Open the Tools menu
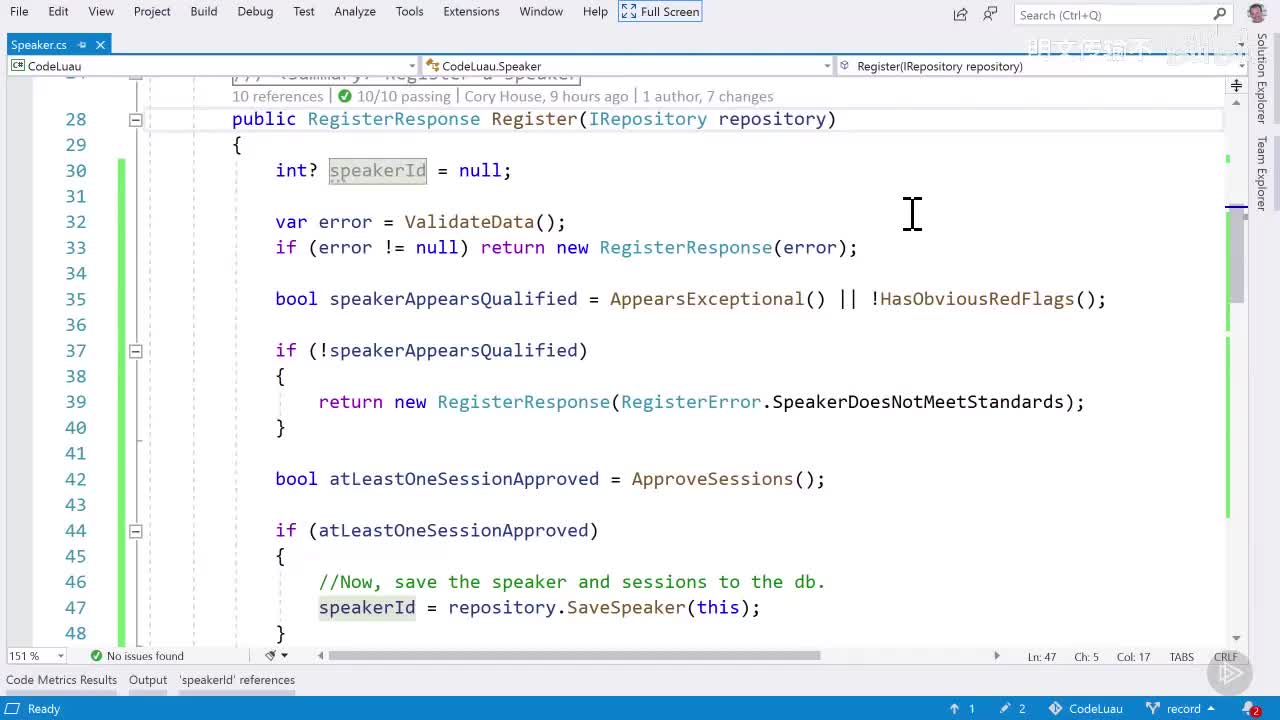Screen dimensions: 1280x720 409,11
